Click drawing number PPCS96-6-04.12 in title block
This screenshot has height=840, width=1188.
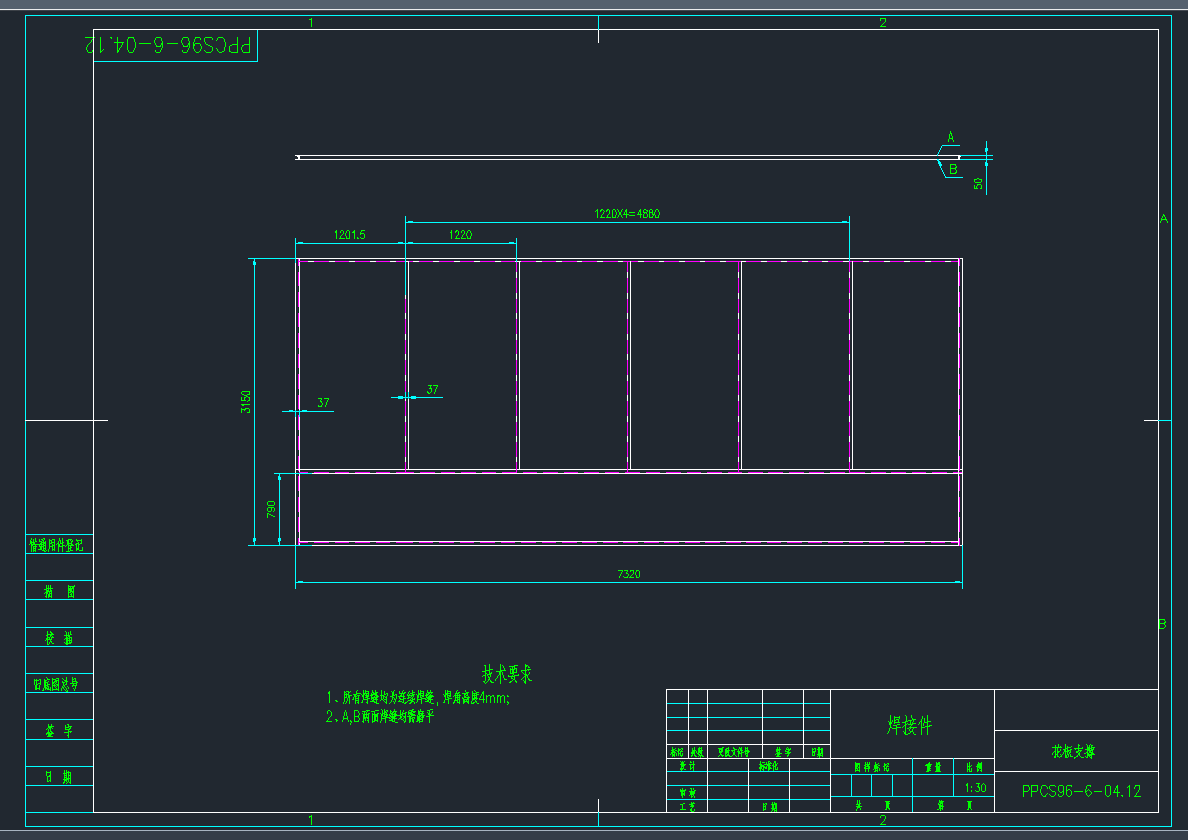[1081, 791]
